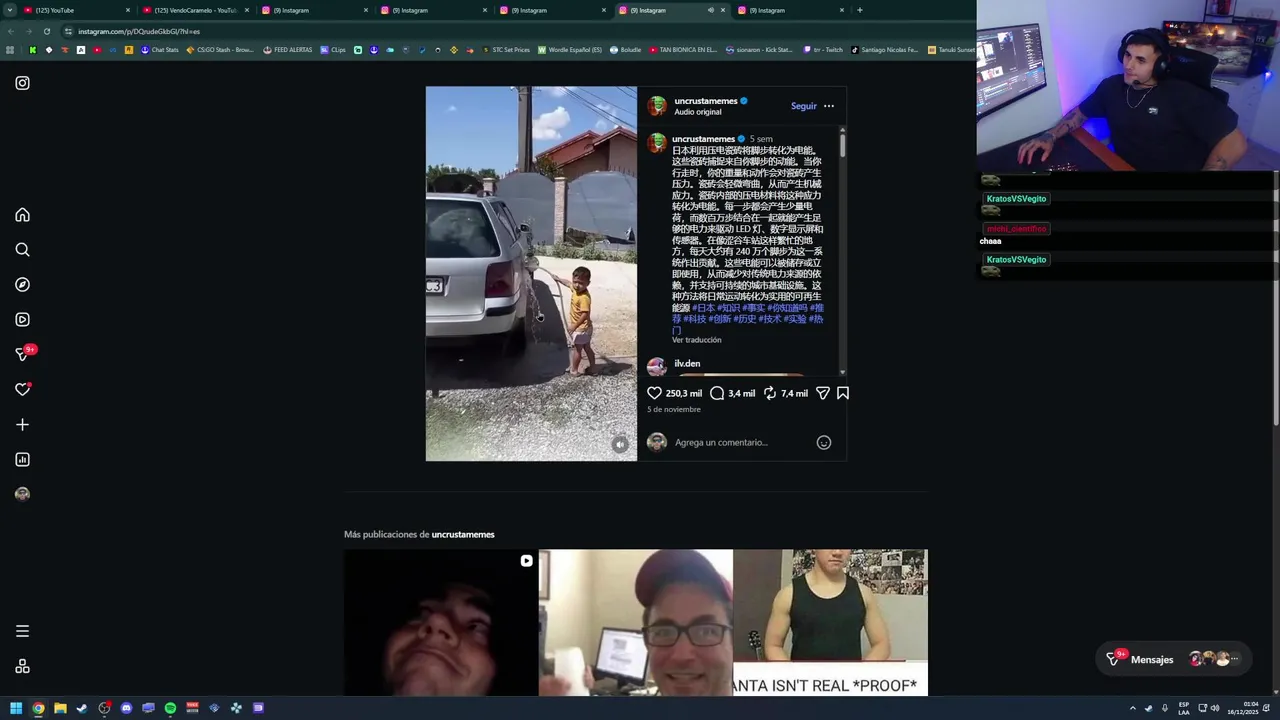Expand the system tray hidden icons chevron

point(1133,708)
